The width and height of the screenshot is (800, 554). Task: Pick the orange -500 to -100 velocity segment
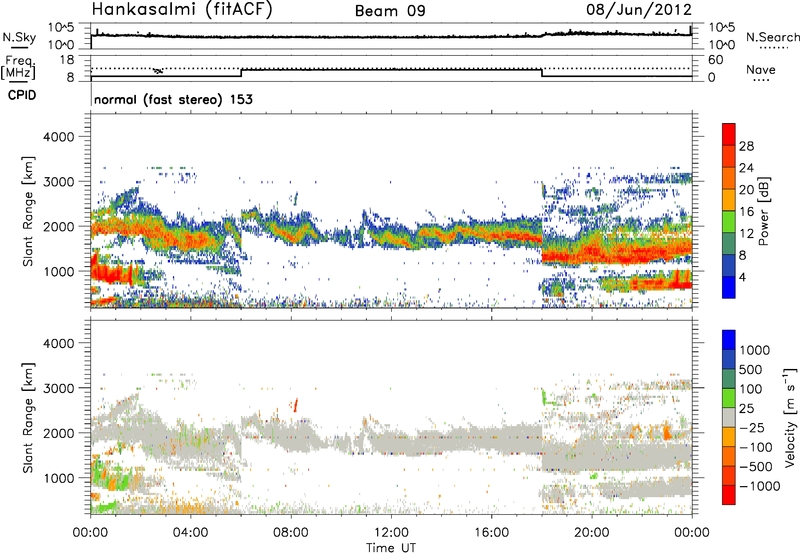[729, 456]
